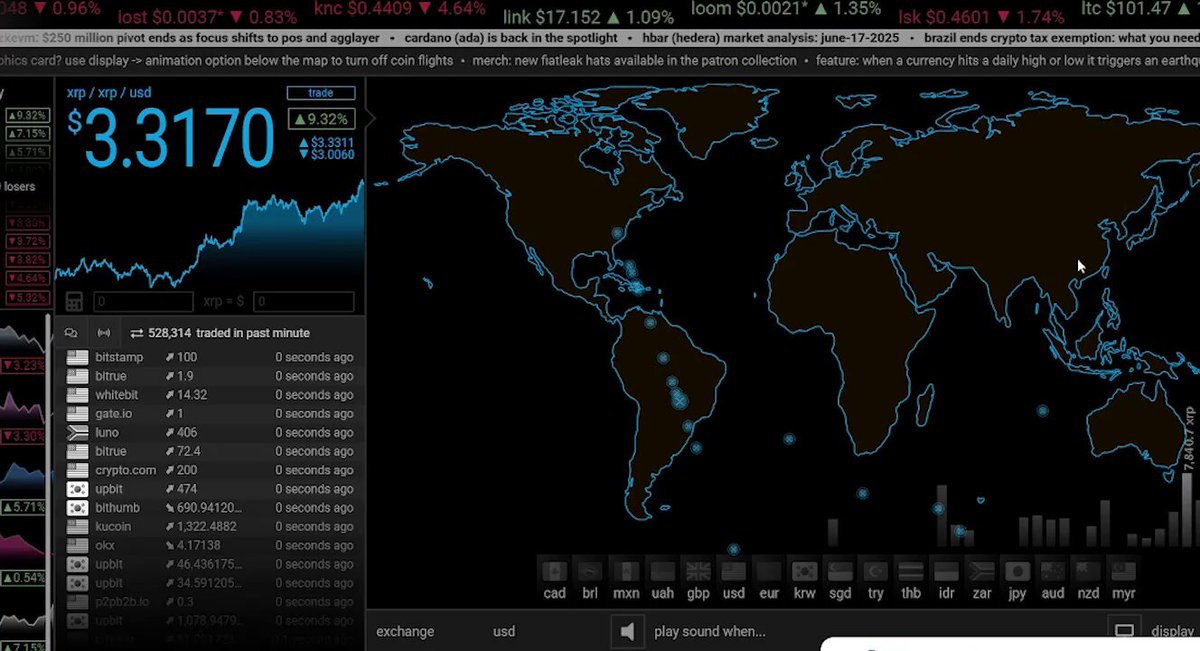Select the live broadcast signal icon

pos(103,333)
